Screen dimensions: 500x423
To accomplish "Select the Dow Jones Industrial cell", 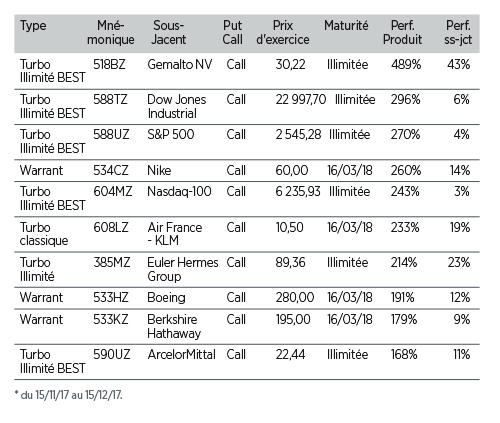I will pyautogui.click(x=177, y=106).
